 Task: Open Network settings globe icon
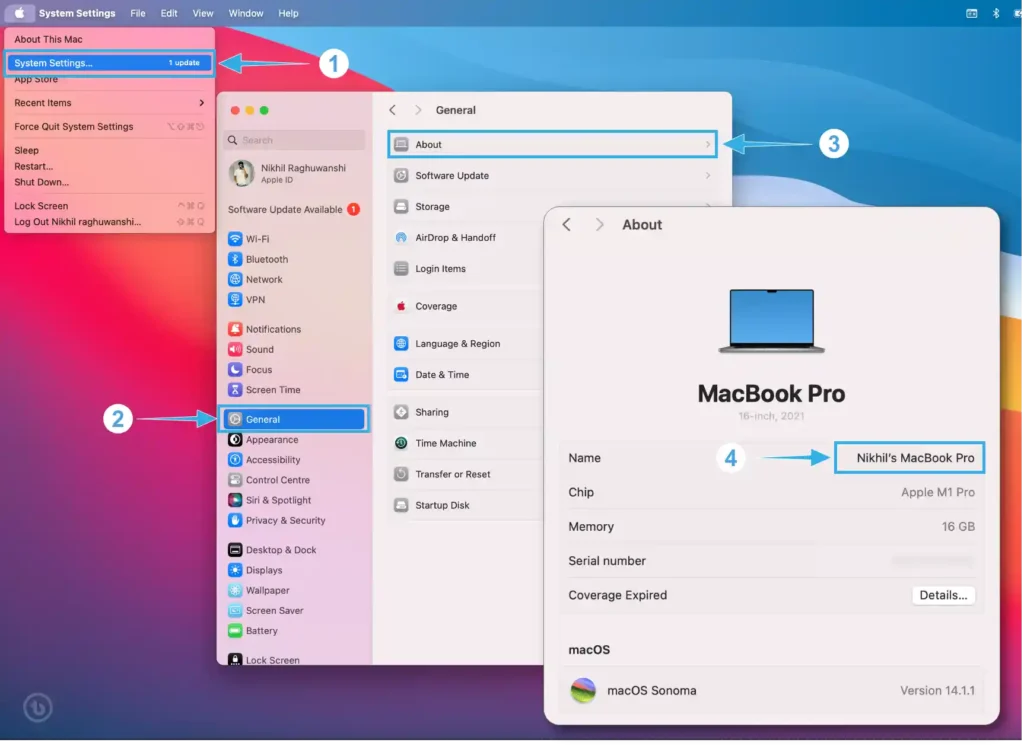click(235, 279)
